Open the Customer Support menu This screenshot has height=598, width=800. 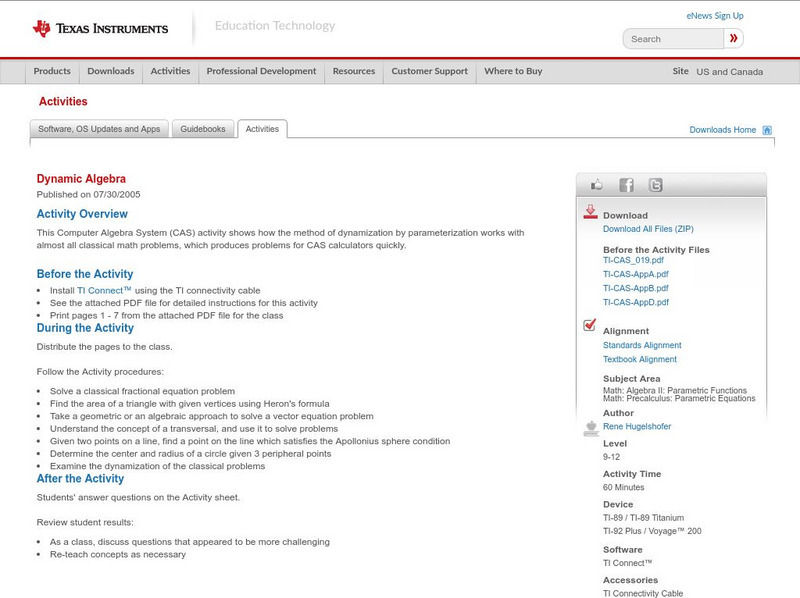pyautogui.click(x=430, y=71)
